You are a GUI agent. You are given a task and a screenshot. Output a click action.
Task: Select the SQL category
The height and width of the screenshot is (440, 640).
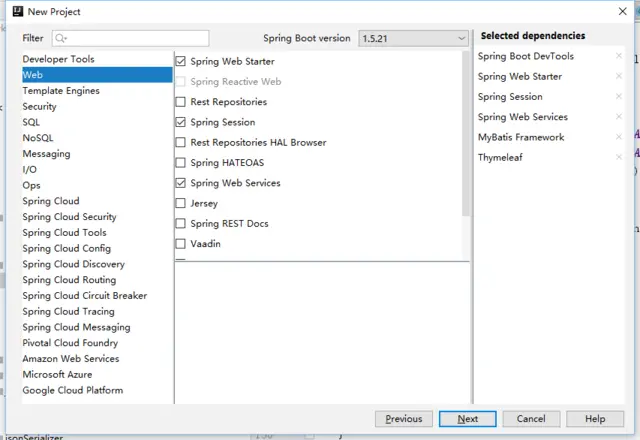coord(97,122)
